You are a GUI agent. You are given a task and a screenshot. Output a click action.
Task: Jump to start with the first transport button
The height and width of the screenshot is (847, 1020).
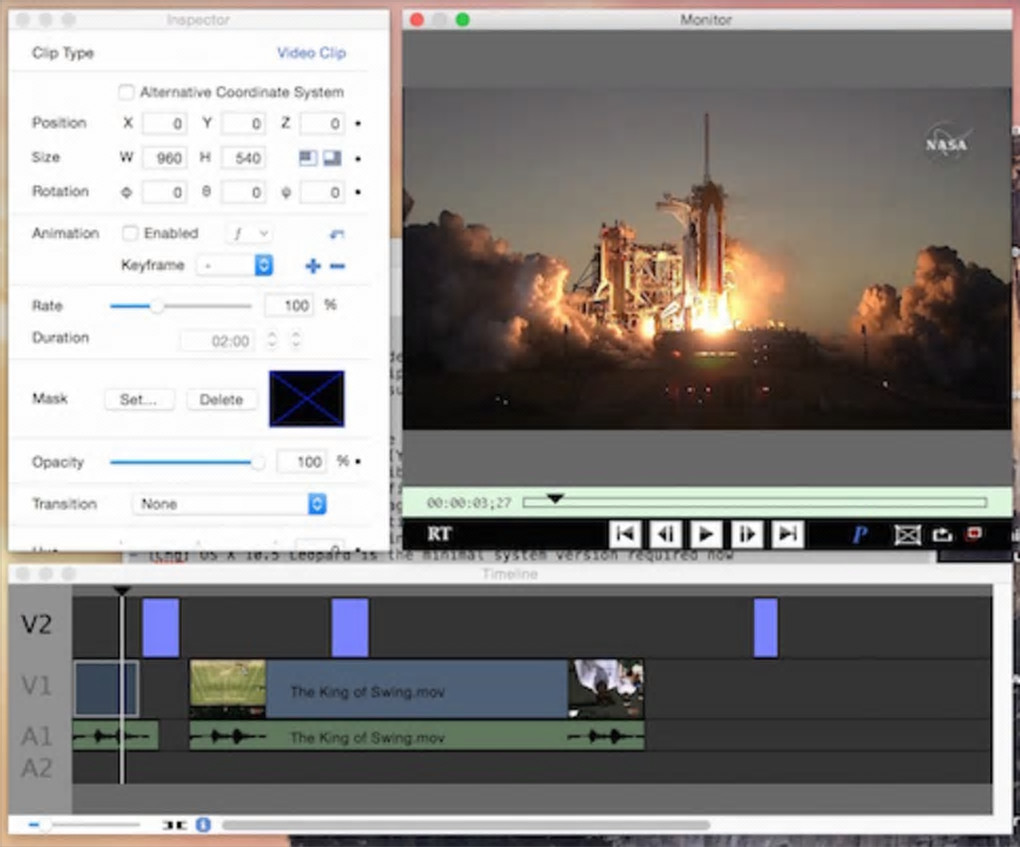pos(624,534)
